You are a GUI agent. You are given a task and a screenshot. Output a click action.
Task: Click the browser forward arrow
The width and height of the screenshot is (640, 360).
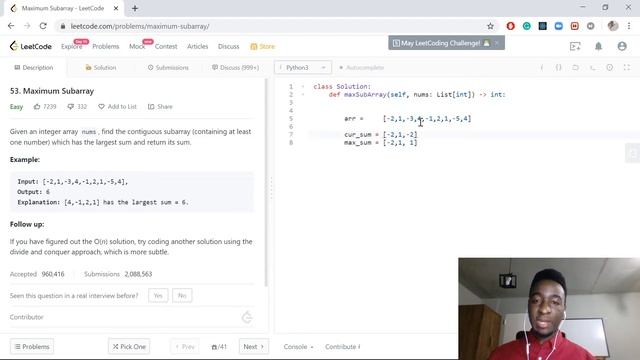(27, 26)
